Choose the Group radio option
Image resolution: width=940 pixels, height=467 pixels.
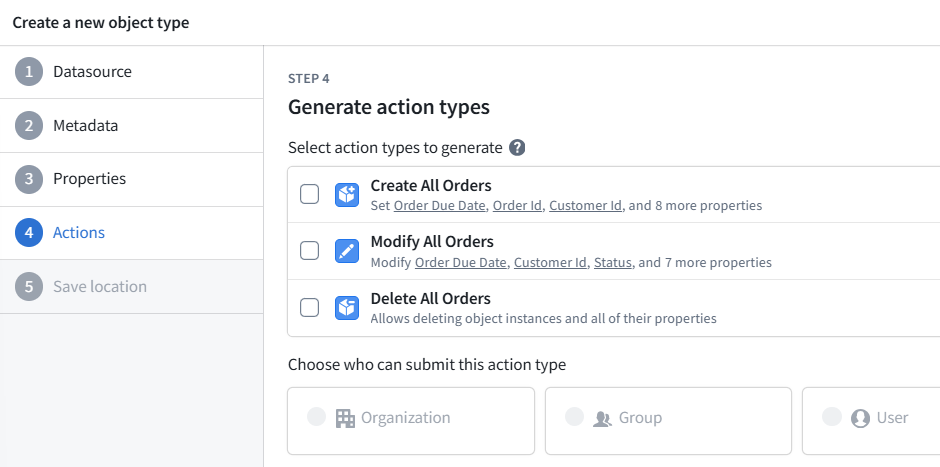574,417
